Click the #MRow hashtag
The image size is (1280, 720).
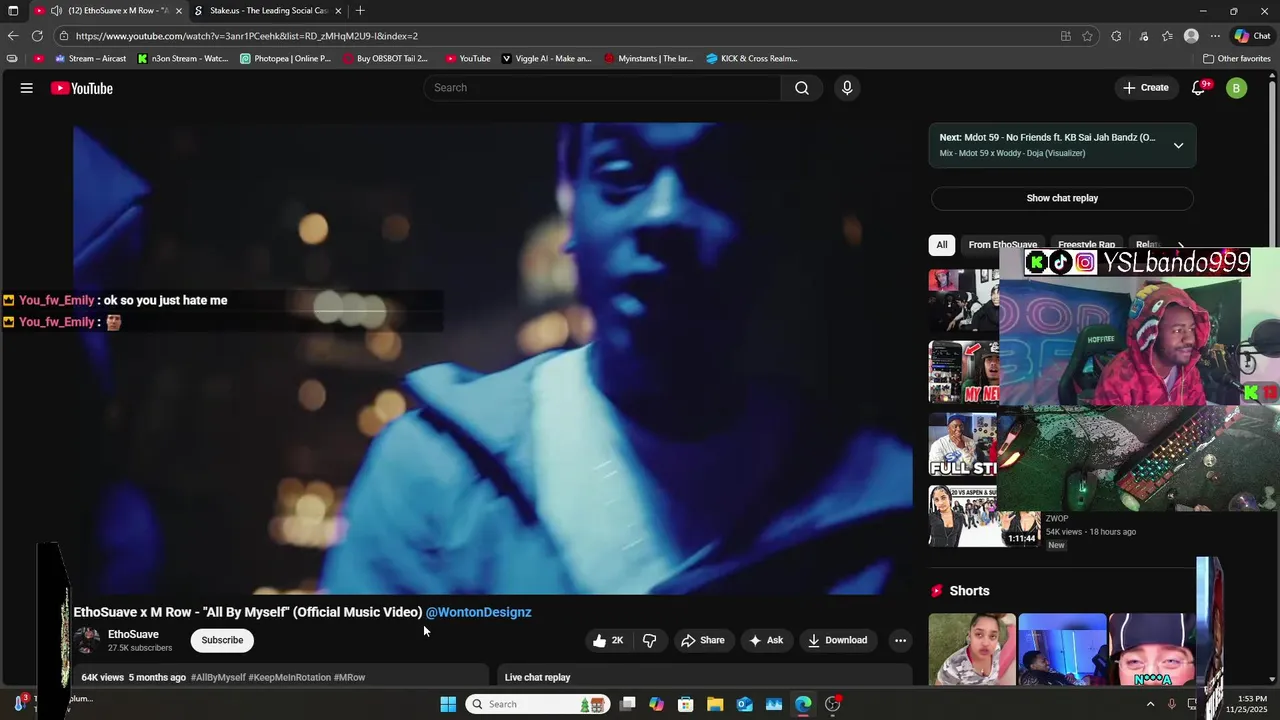[349, 677]
